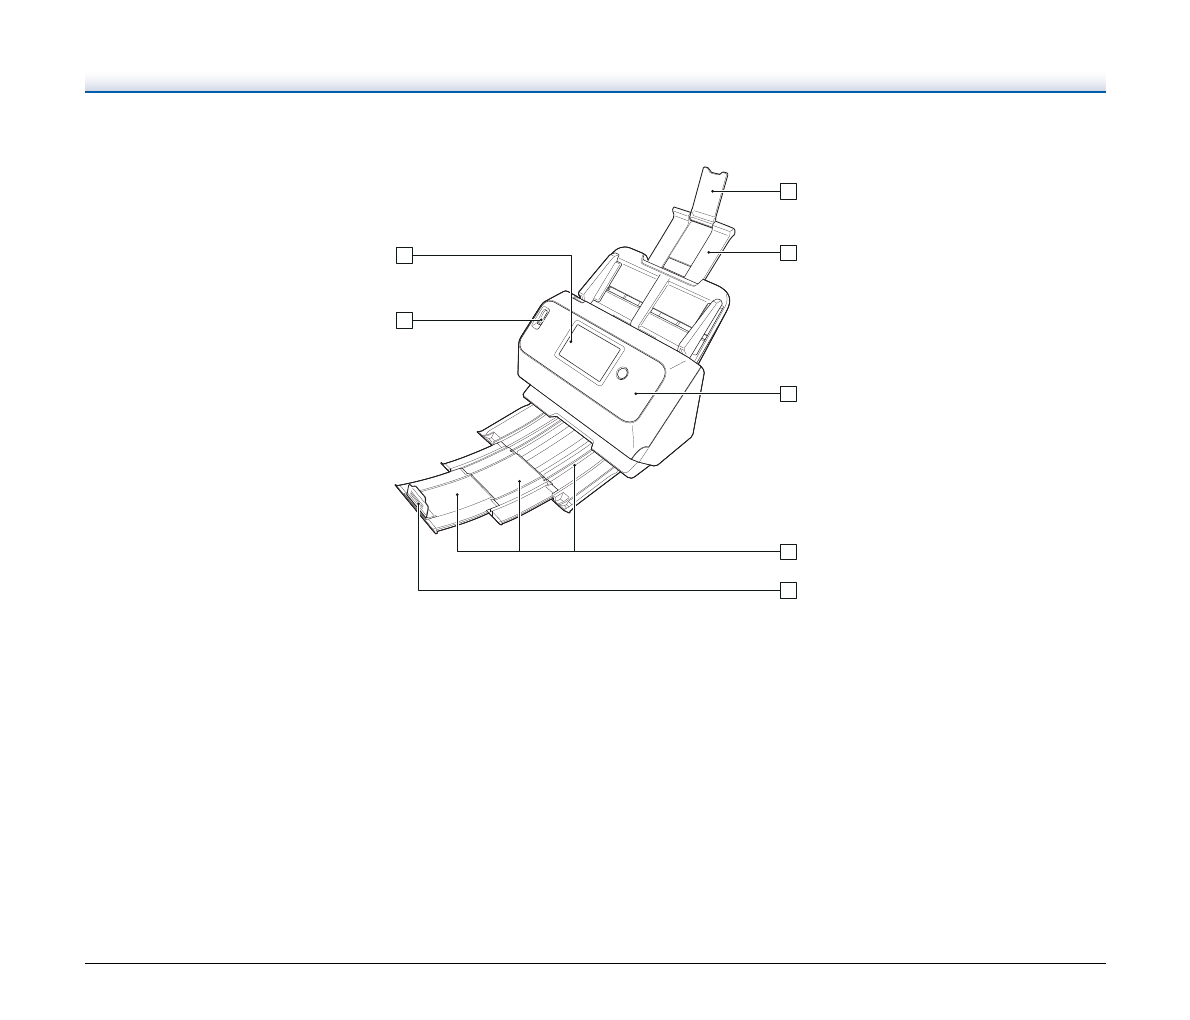Viewport: 1190px width, 1020px height.
Task: Click the open lever on scanner's left side
Action: point(539,320)
